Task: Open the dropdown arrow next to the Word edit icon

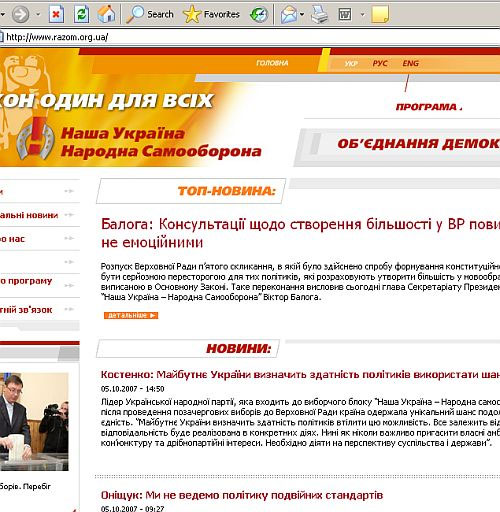Action: (x=362, y=15)
